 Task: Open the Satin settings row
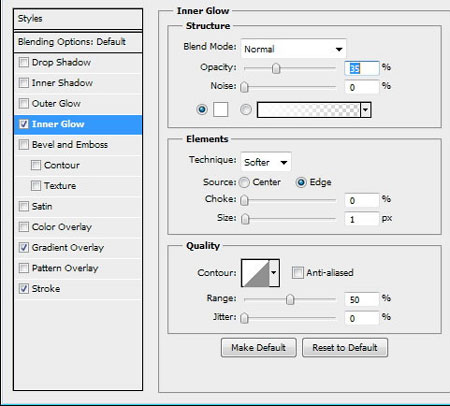[x=78, y=206]
